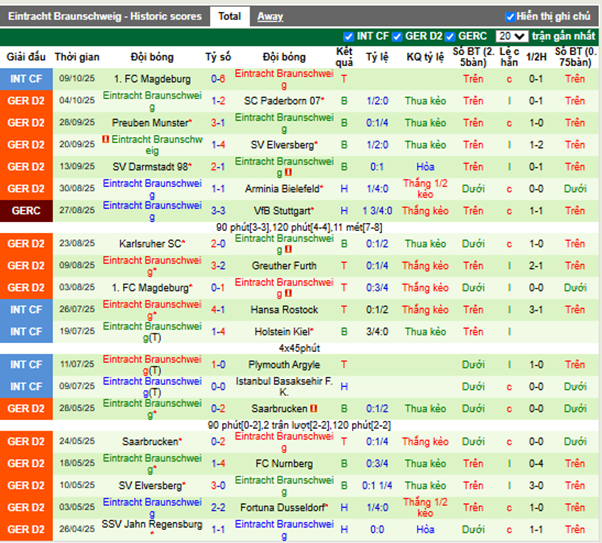Click the red card icon in 03/08/25 row
This screenshot has width=602, height=543.
coord(288,293)
